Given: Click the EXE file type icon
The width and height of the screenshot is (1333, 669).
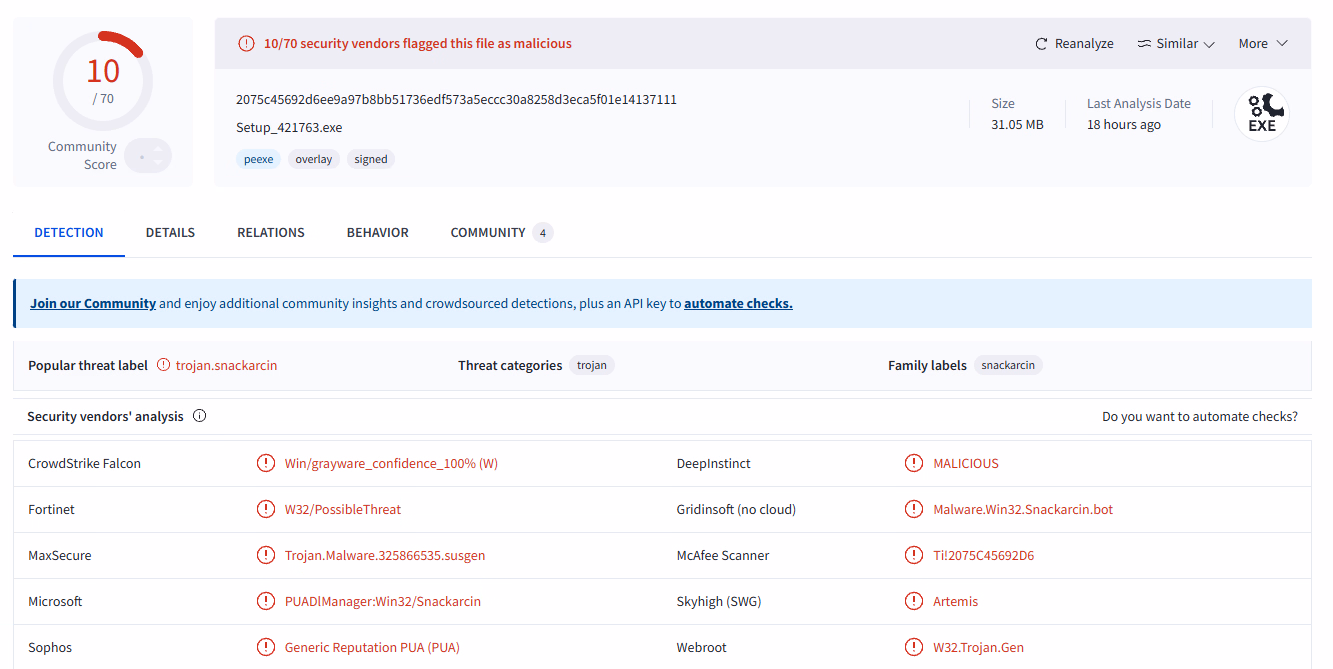Looking at the screenshot, I should (x=1261, y=115).
